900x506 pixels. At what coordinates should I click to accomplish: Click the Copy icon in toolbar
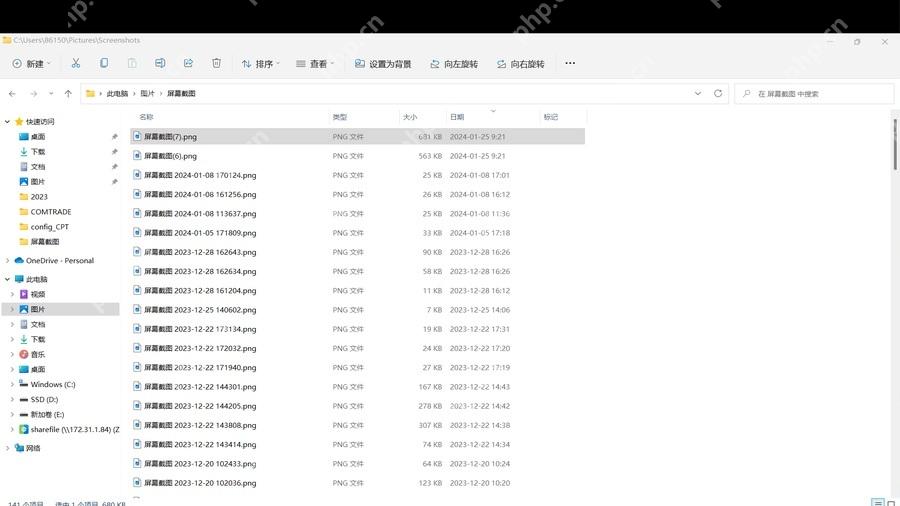pyautogui.click(x=104, y=63)
